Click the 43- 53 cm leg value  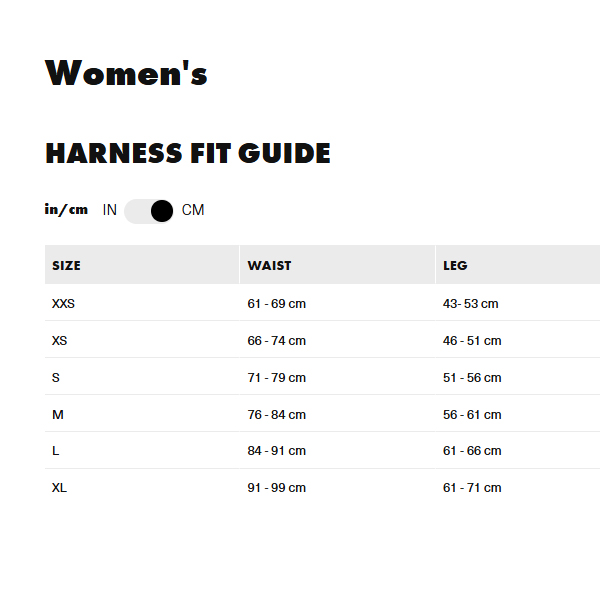470,304
